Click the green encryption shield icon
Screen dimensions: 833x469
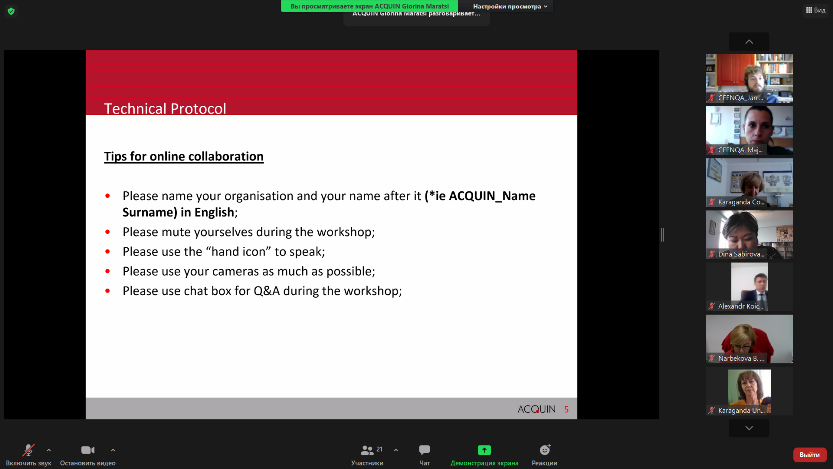pos(11,9)
